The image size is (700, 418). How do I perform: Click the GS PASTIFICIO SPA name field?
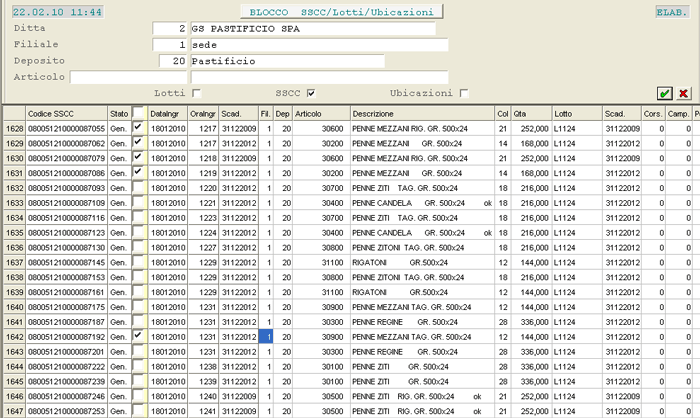313,29
